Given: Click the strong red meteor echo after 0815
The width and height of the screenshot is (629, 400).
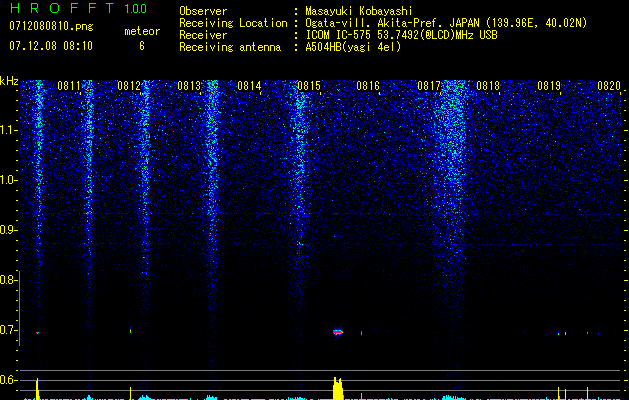Looking at the screenshot, I should pyautogui.click(x=338, y=332).
